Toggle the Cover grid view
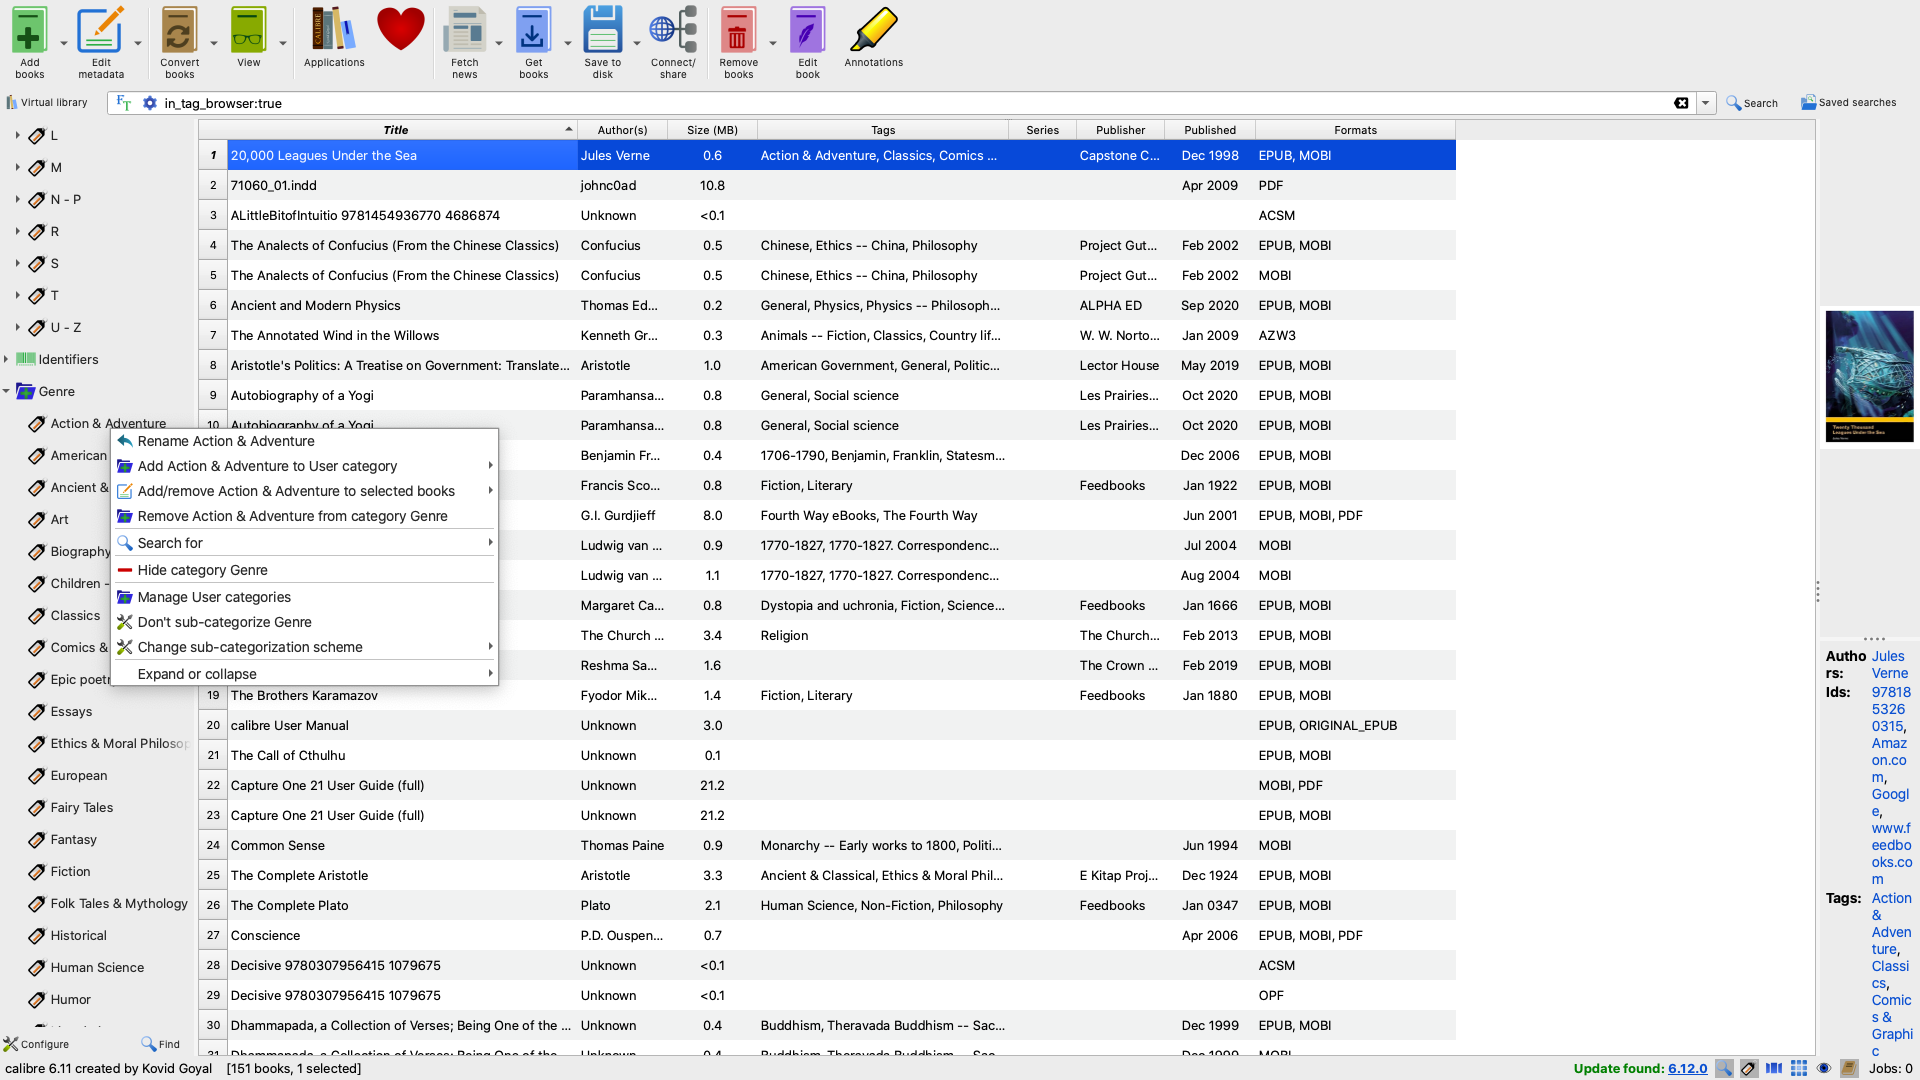 click(x=1799, y=1068)
